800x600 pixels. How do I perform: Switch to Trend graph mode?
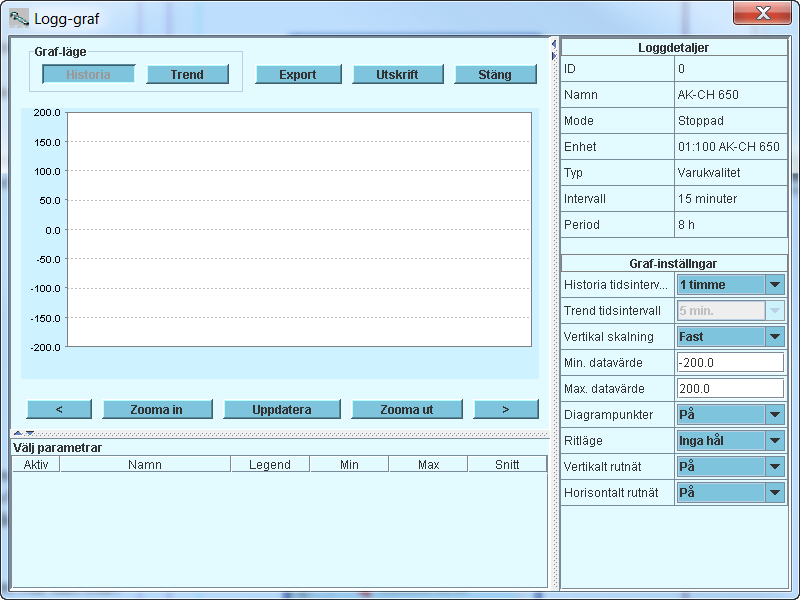(187, 74)
